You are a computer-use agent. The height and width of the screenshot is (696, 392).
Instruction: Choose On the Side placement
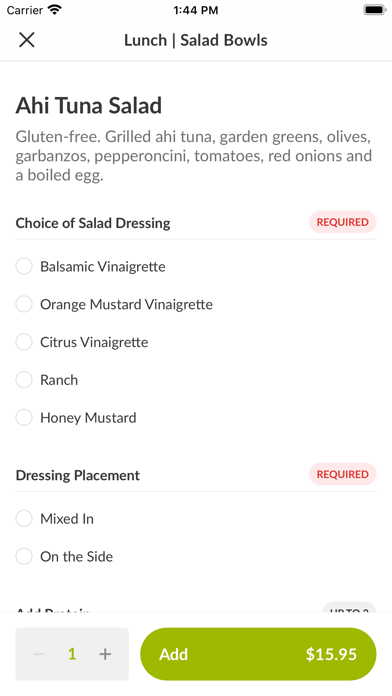click(x=196, y=556)
